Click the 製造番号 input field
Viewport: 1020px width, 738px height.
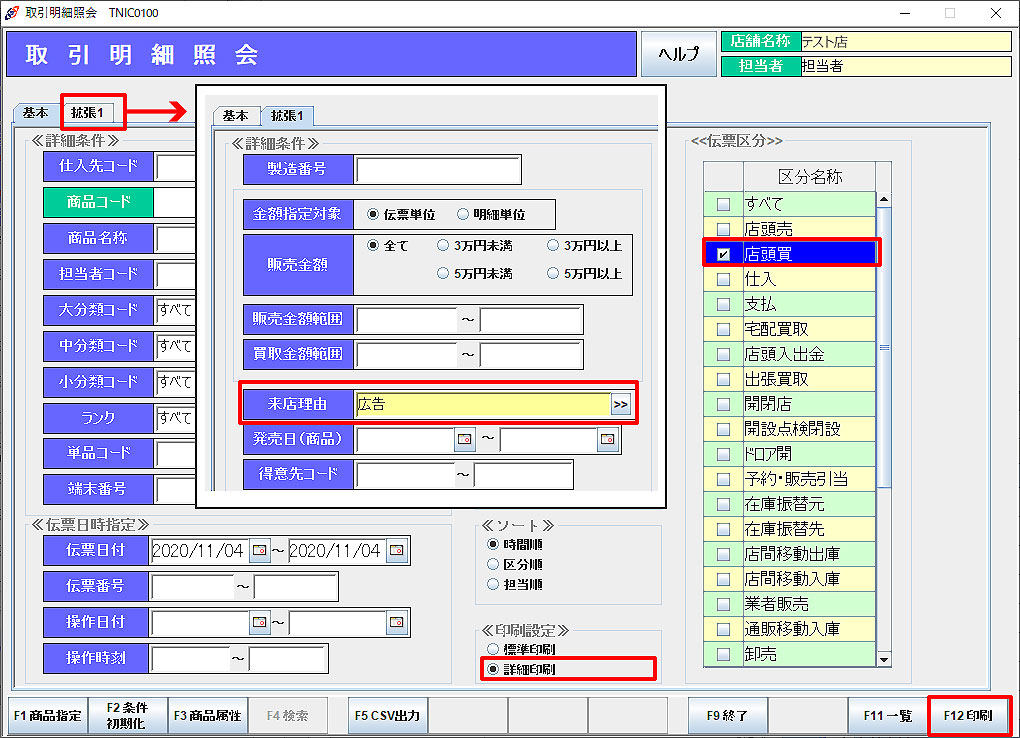[438, 170]
